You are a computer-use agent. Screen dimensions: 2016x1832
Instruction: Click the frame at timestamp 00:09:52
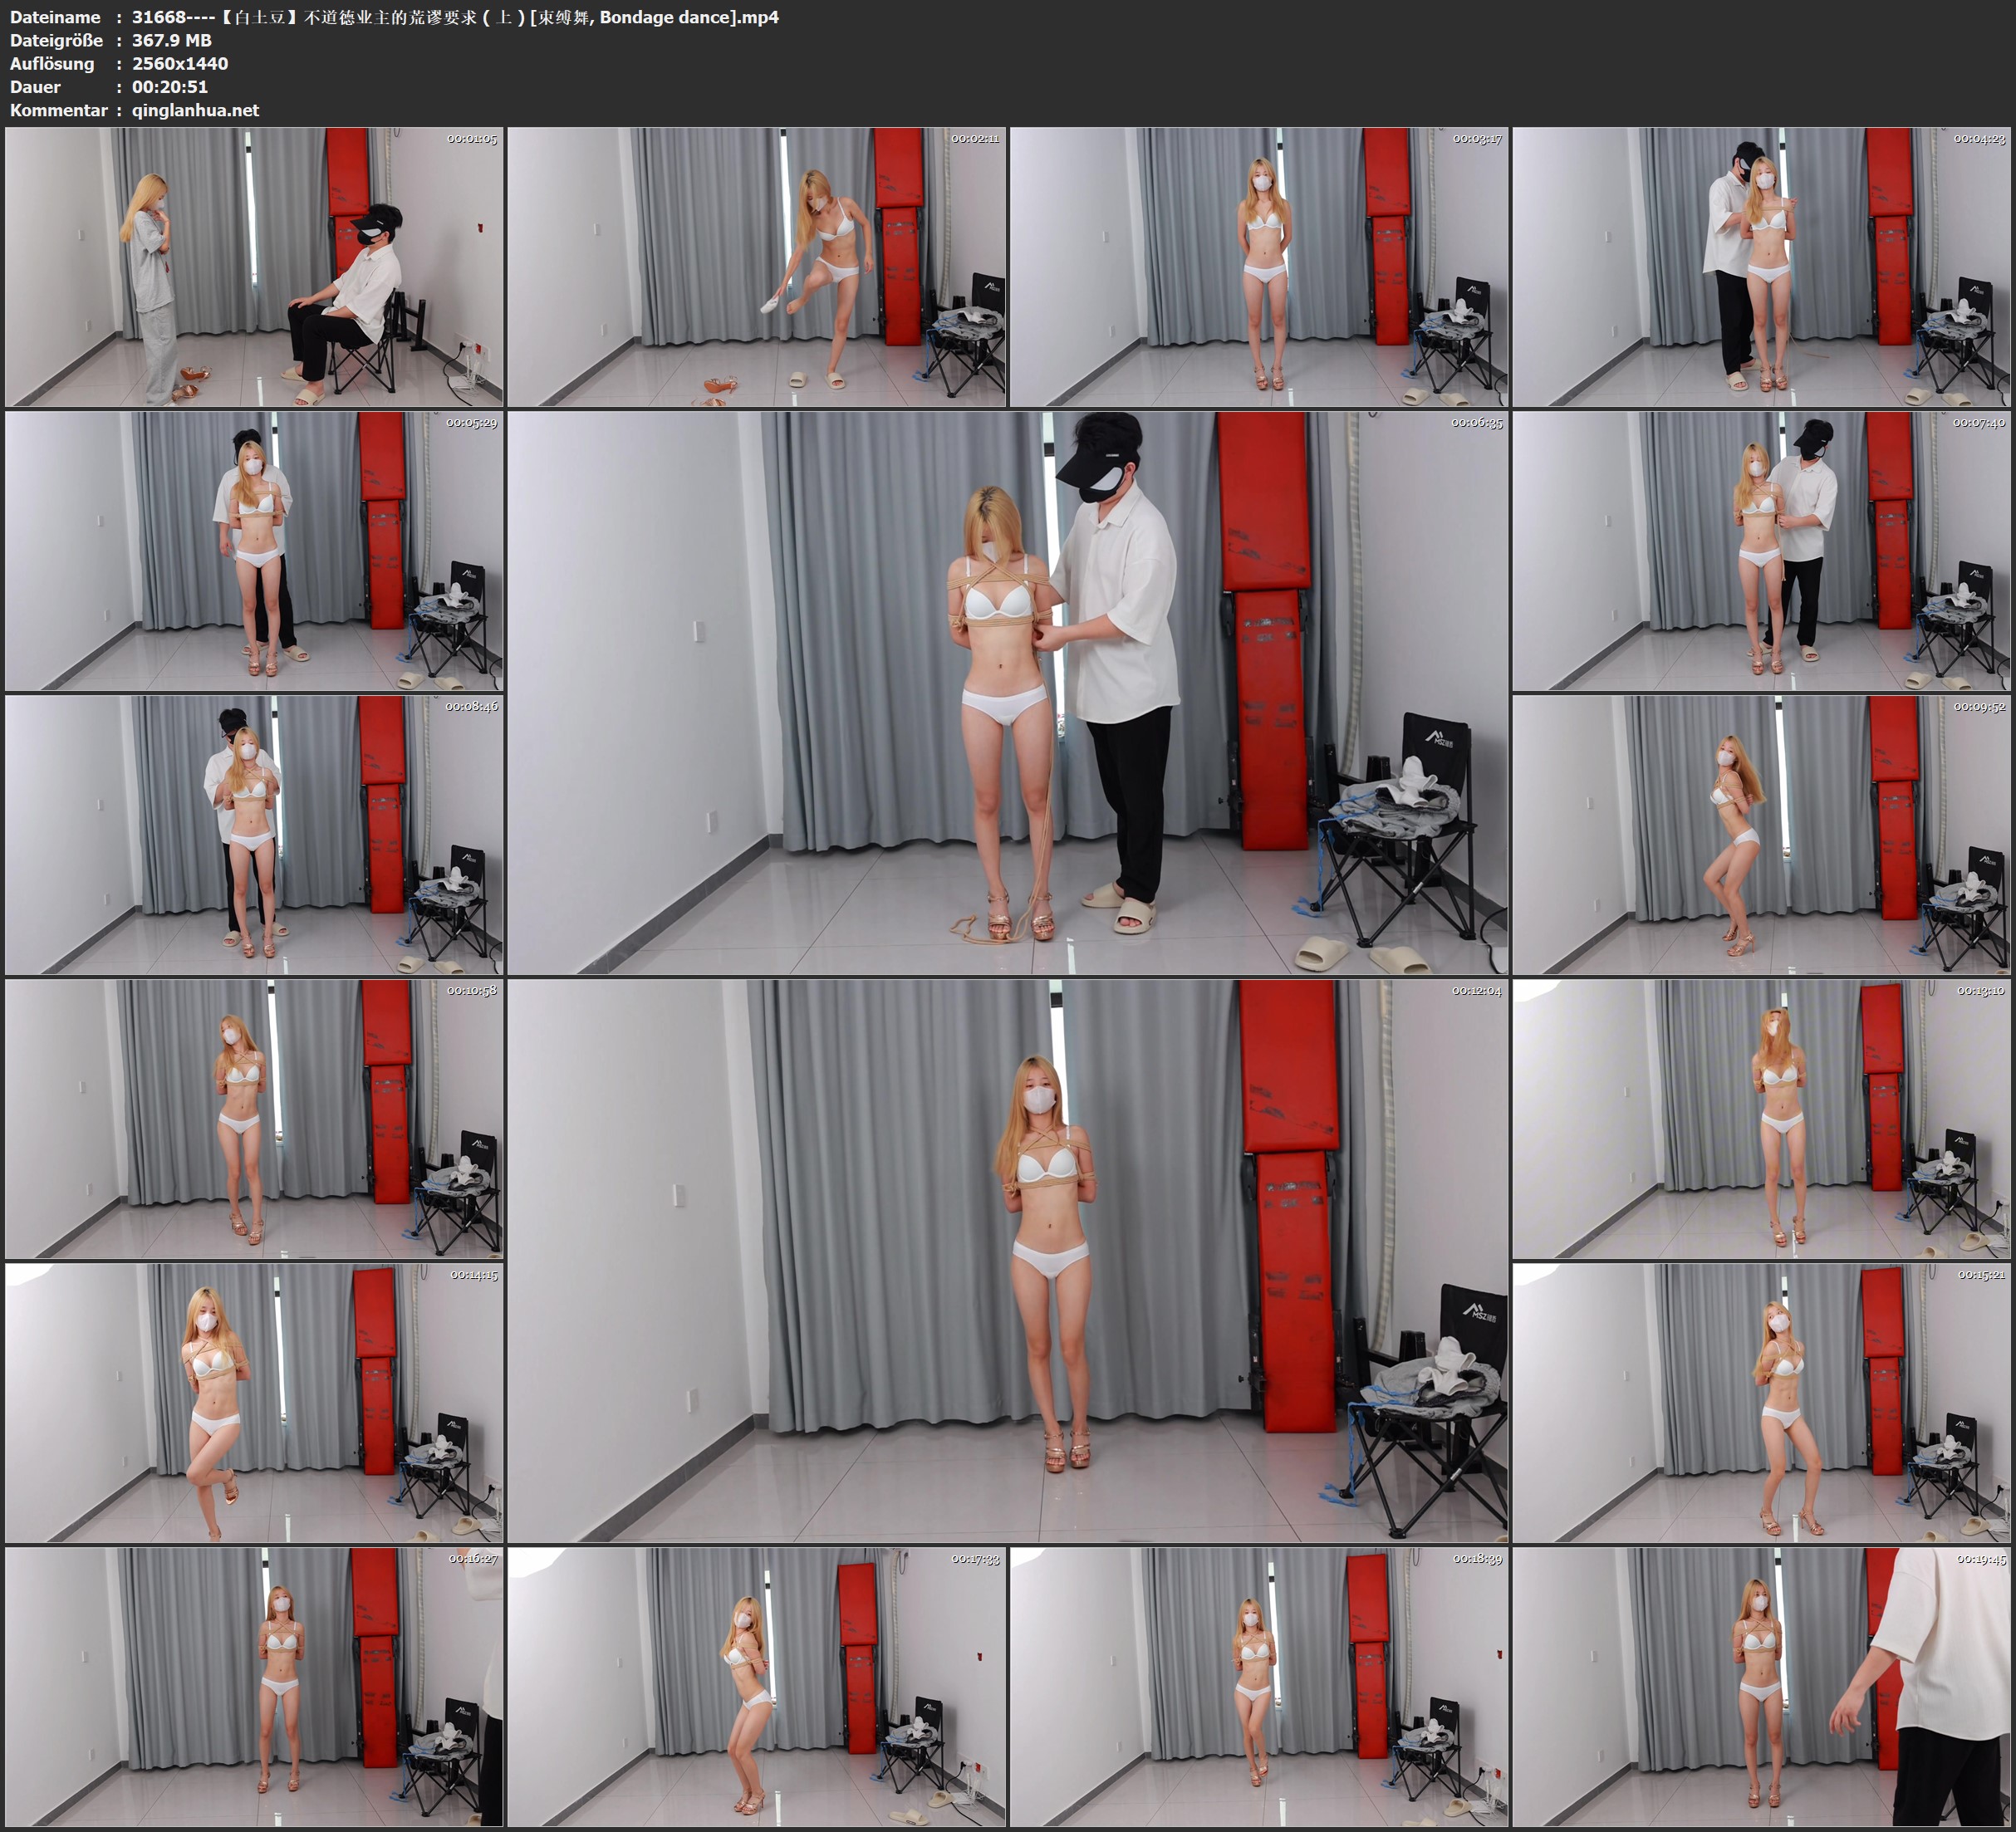pyautogui.click(x=1762, y=835)
